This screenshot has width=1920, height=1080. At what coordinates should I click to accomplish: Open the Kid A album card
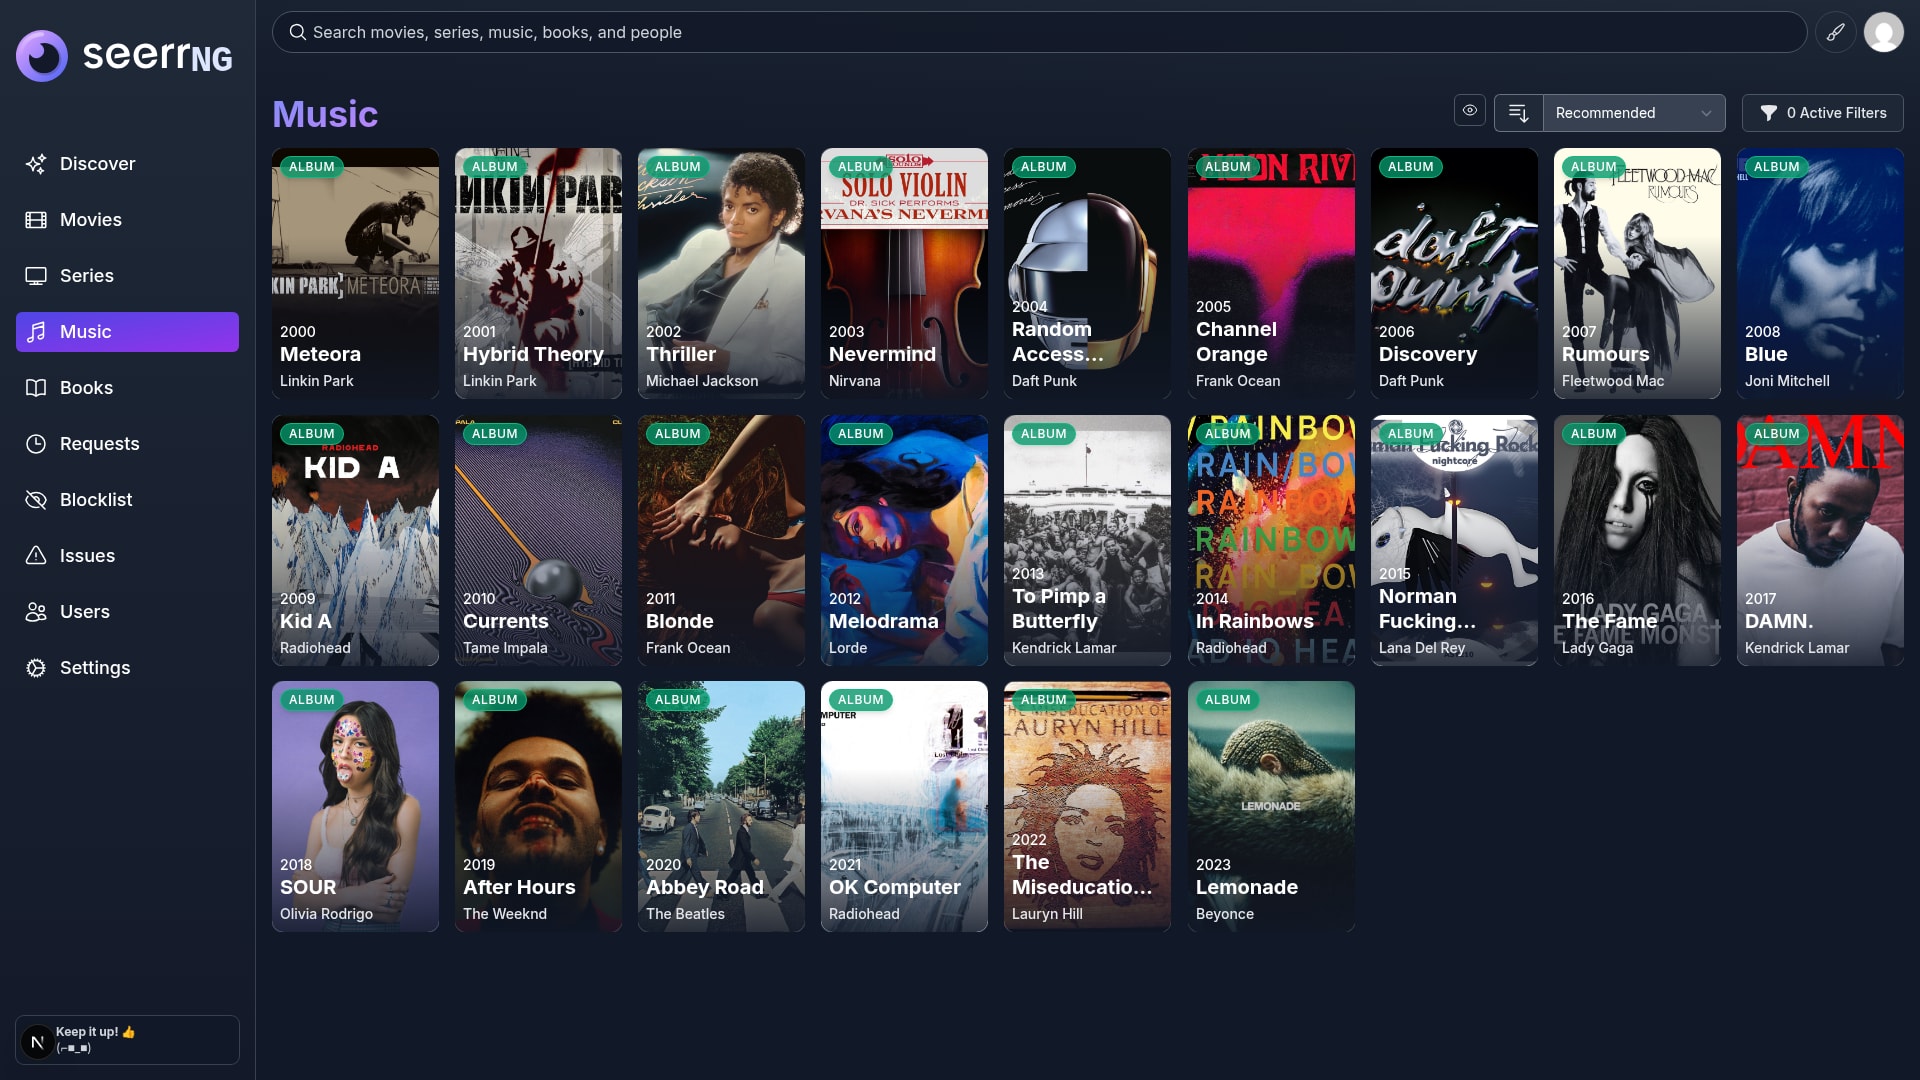[355, 541]
